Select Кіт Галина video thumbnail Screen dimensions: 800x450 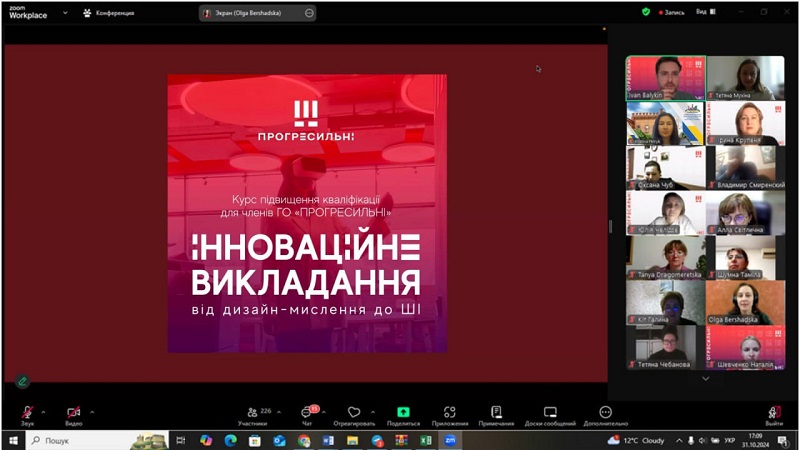point(666,302)
